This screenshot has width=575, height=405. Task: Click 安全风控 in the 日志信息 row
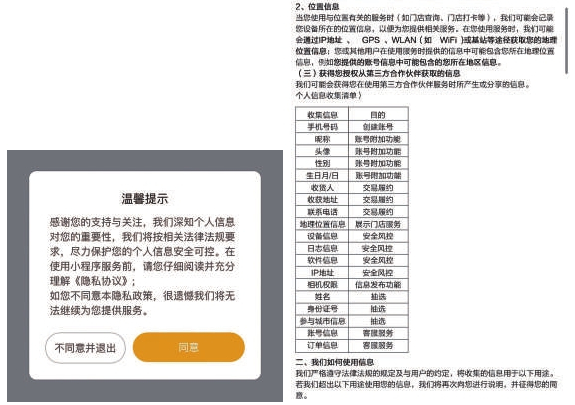pyautogui.click(x=378, y=248)
